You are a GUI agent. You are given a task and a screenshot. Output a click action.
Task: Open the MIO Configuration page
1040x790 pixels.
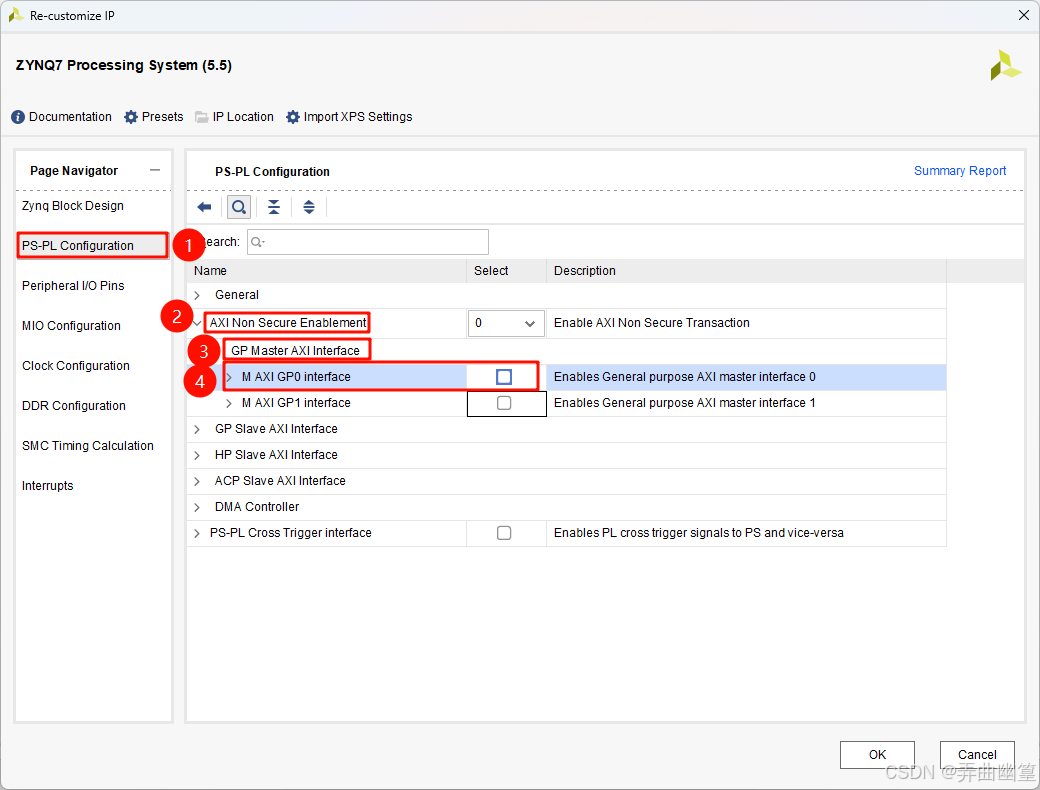[x=71, y=326]
